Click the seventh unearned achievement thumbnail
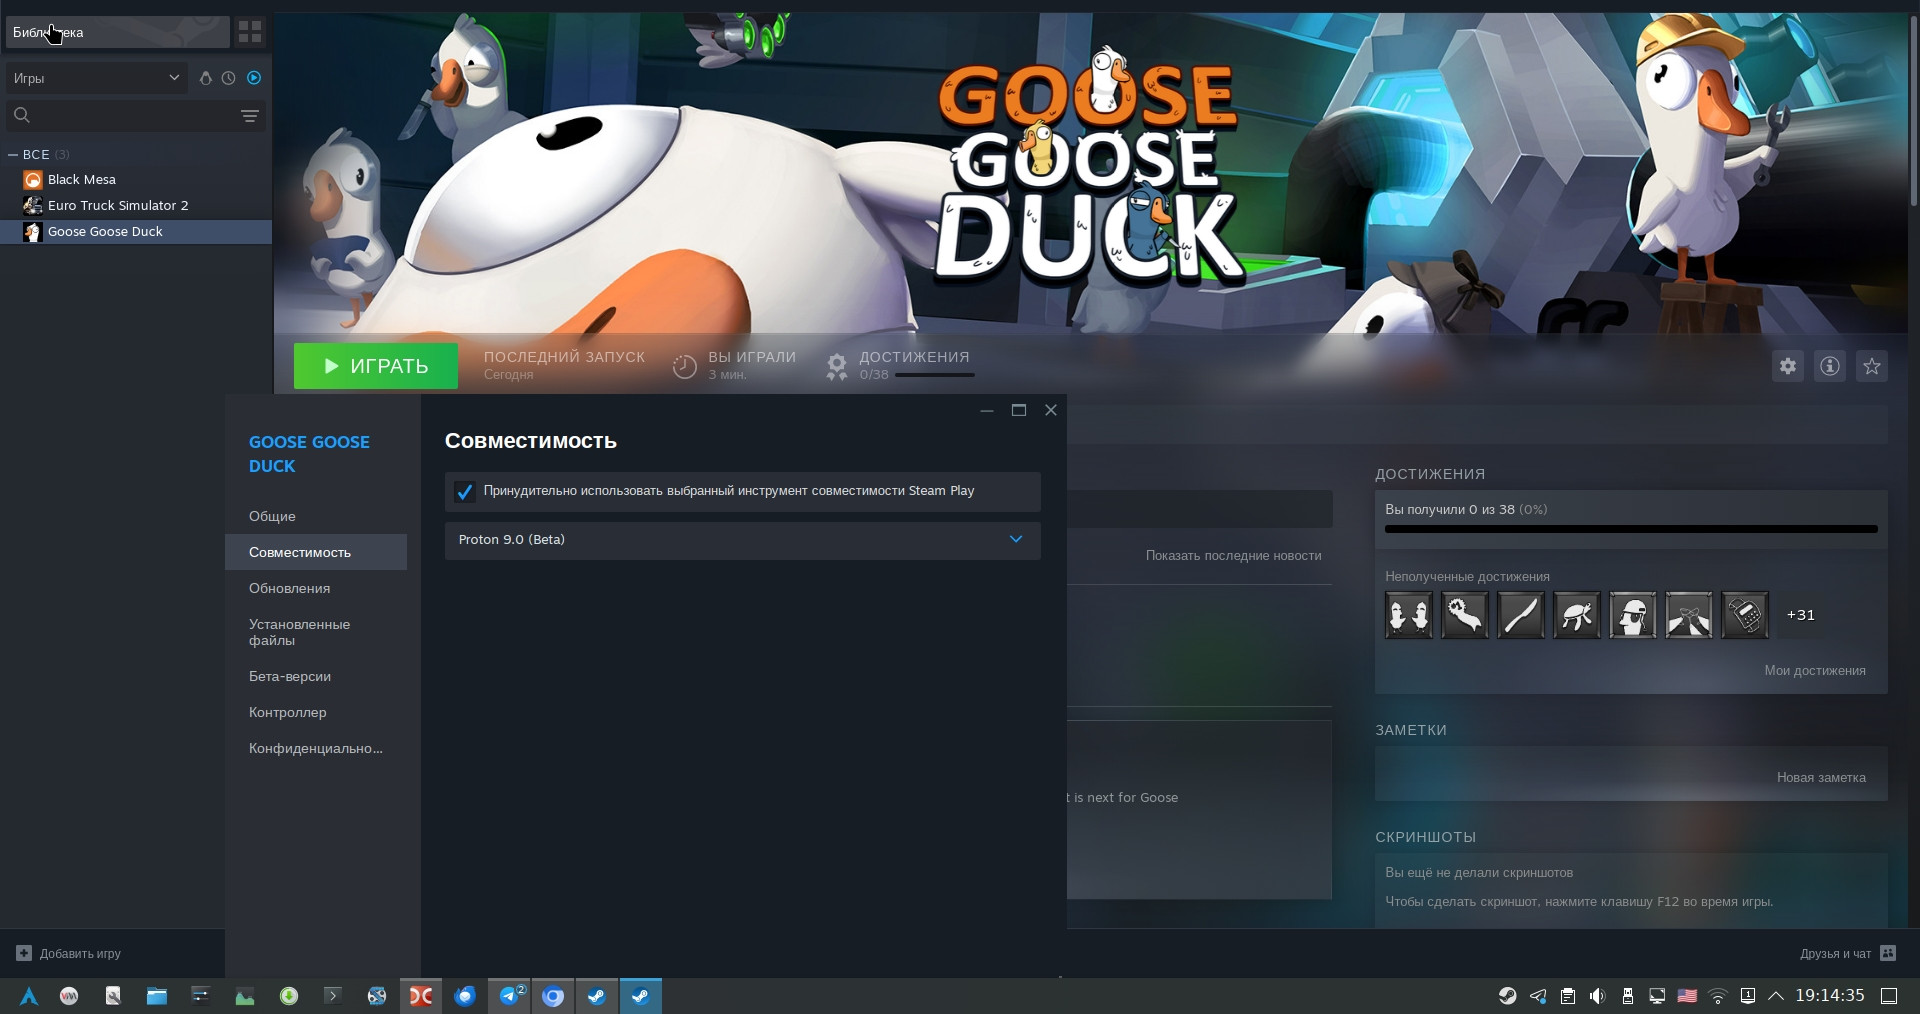The image size is (1920, 1014). (1745, 615)
